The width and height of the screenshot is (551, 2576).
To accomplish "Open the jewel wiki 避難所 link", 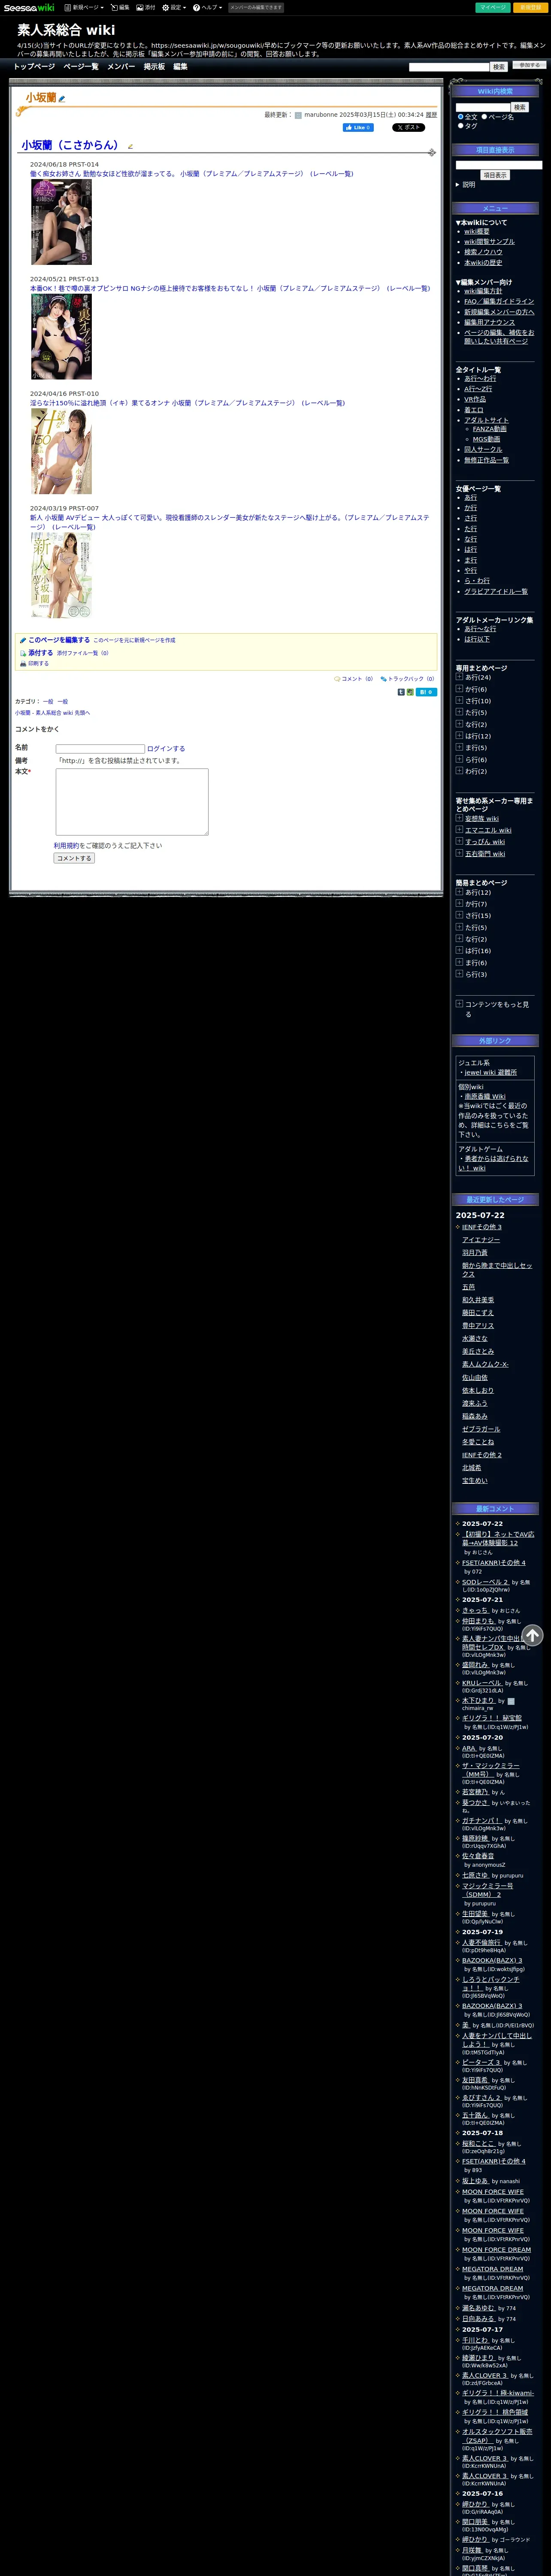I will tap(491, 1073).
